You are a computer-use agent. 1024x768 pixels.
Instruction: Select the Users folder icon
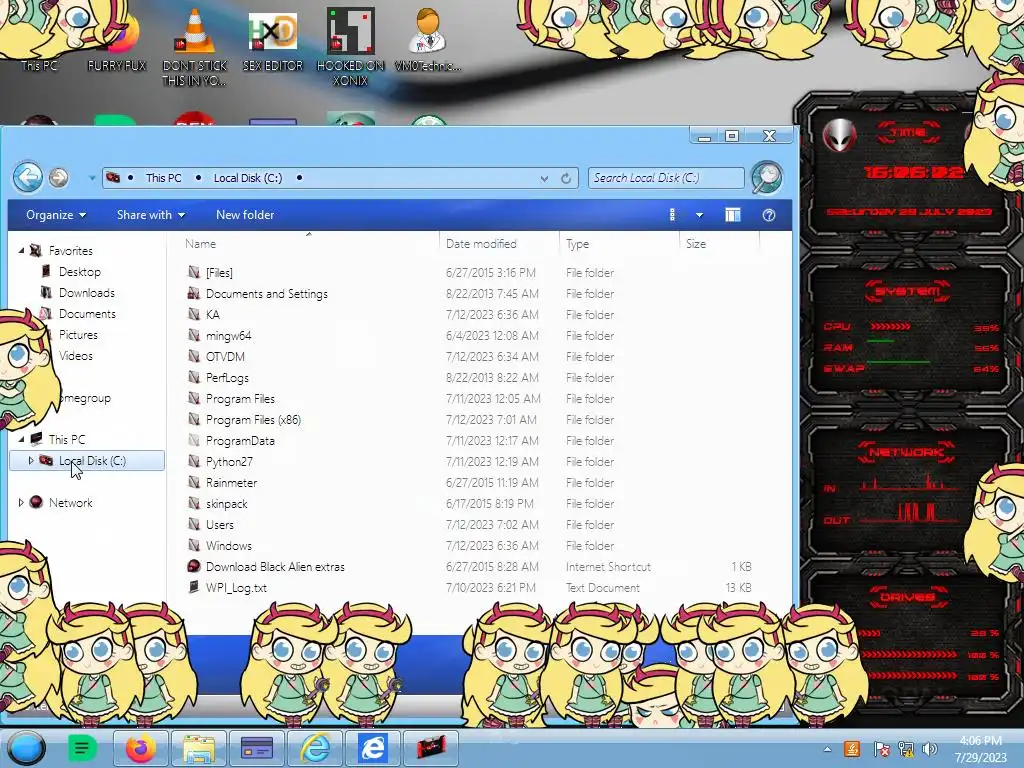click(x=193, y=524)
